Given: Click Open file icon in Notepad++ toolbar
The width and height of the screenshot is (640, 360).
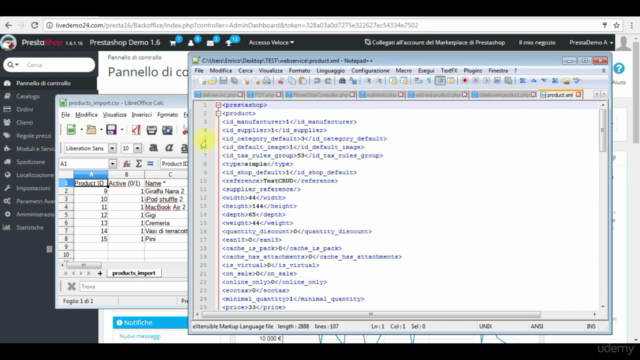Looking at the screenshot, I should pos(212,81).
